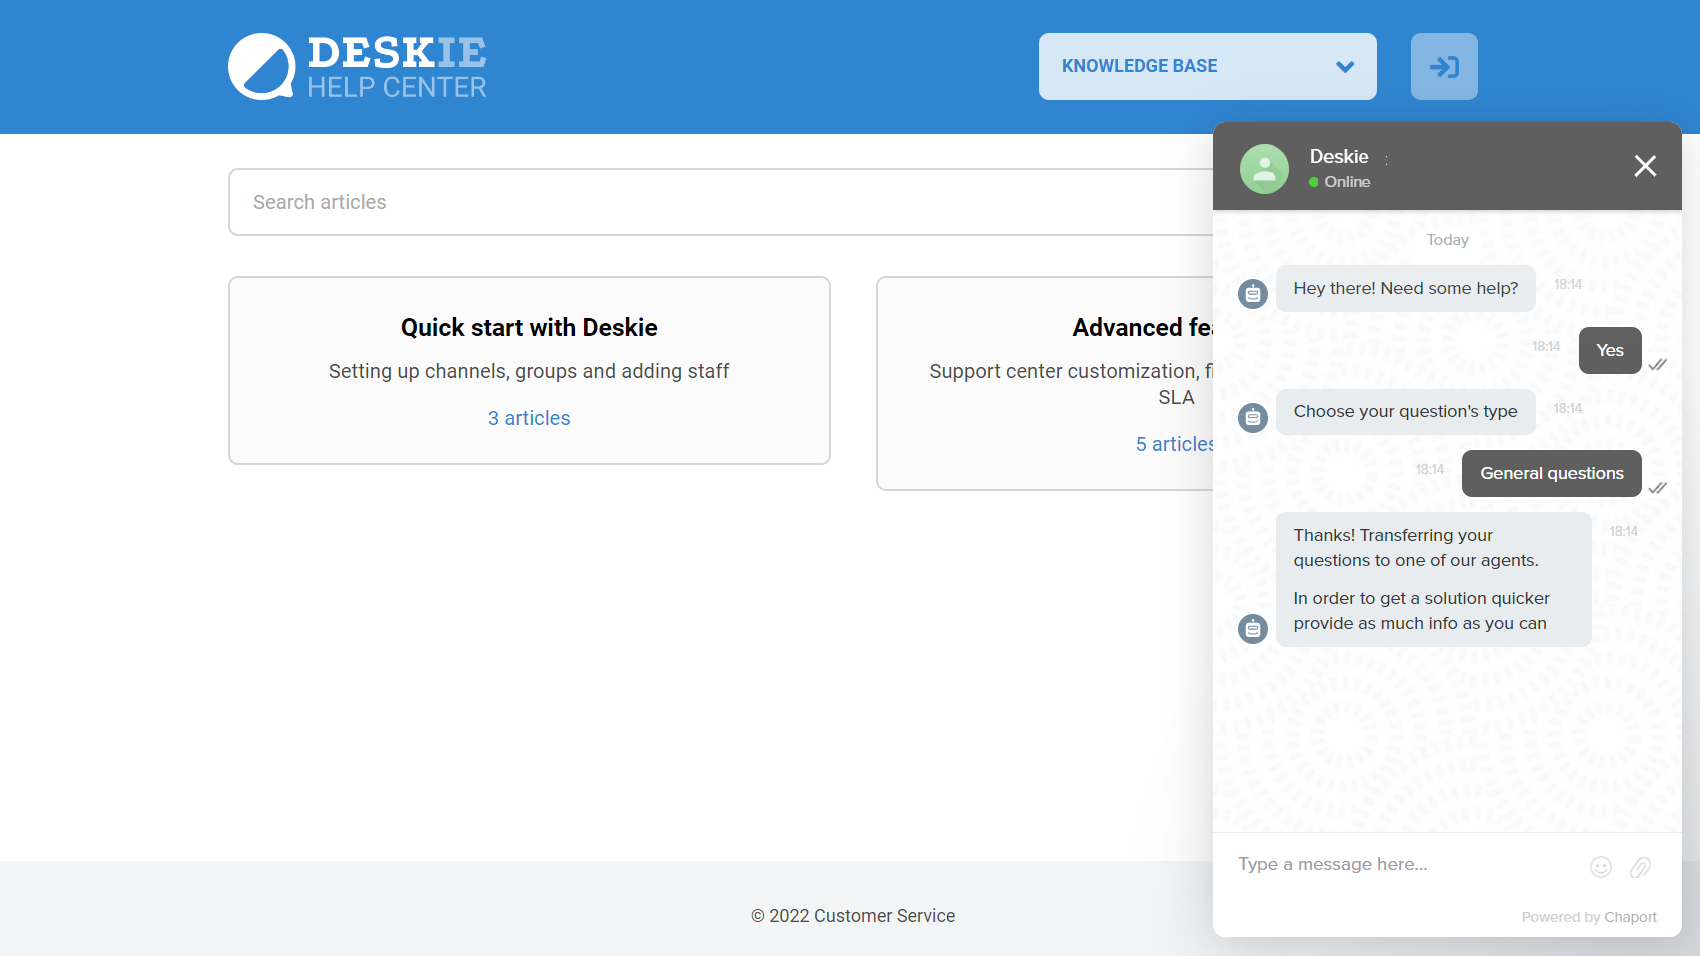
Task: Click the "Today" date label in chat
Action: pyautogui.click(x=1447, y=240)
